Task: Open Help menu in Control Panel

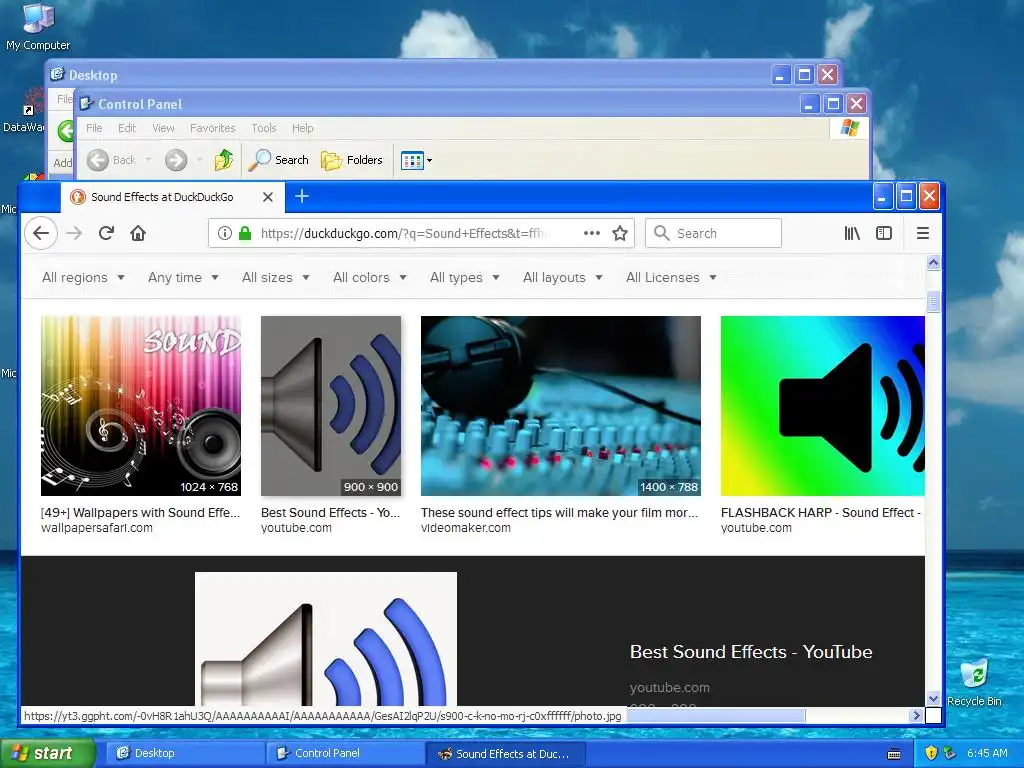Action: (302, 128)
